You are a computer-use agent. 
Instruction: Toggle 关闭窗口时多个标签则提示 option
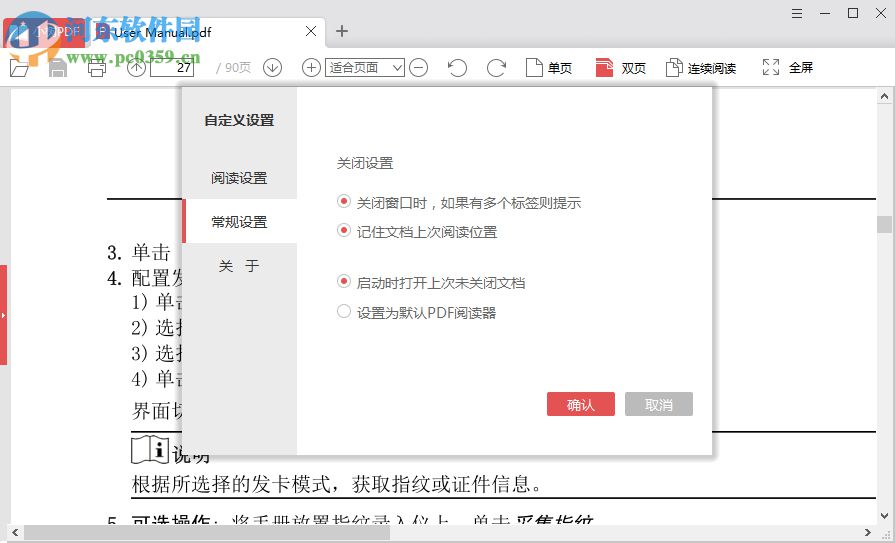click(344, 202)
